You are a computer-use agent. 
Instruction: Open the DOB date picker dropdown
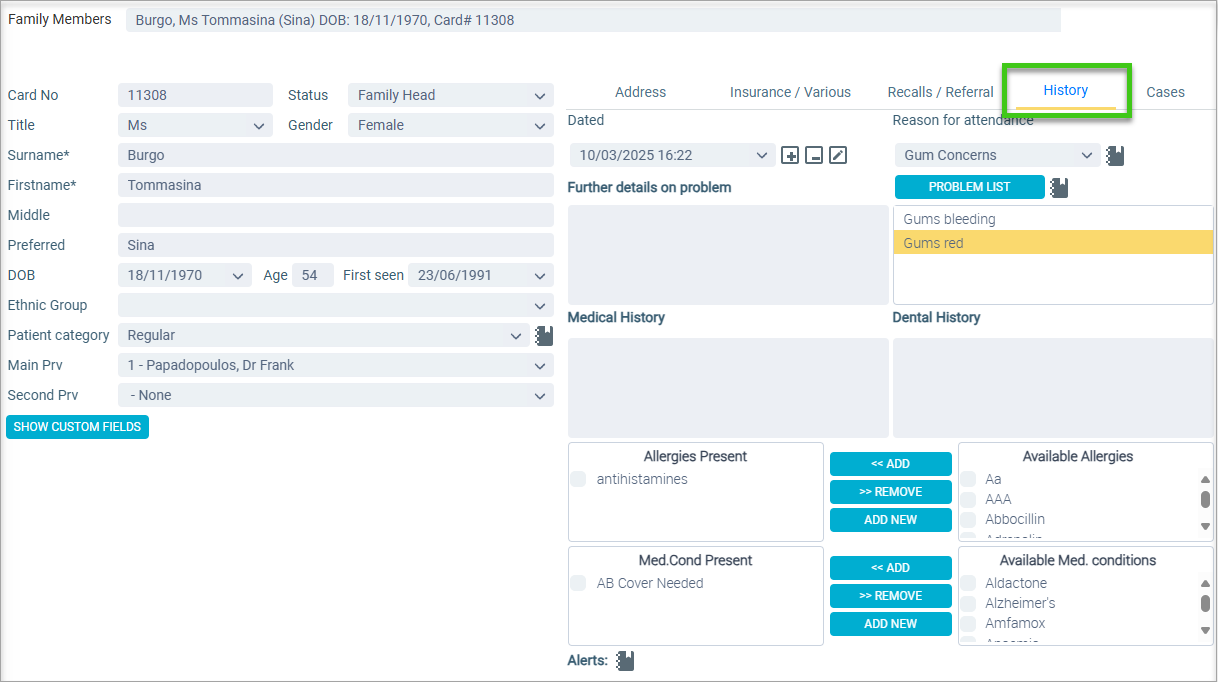pyautogui.click(x=185, y=275)
